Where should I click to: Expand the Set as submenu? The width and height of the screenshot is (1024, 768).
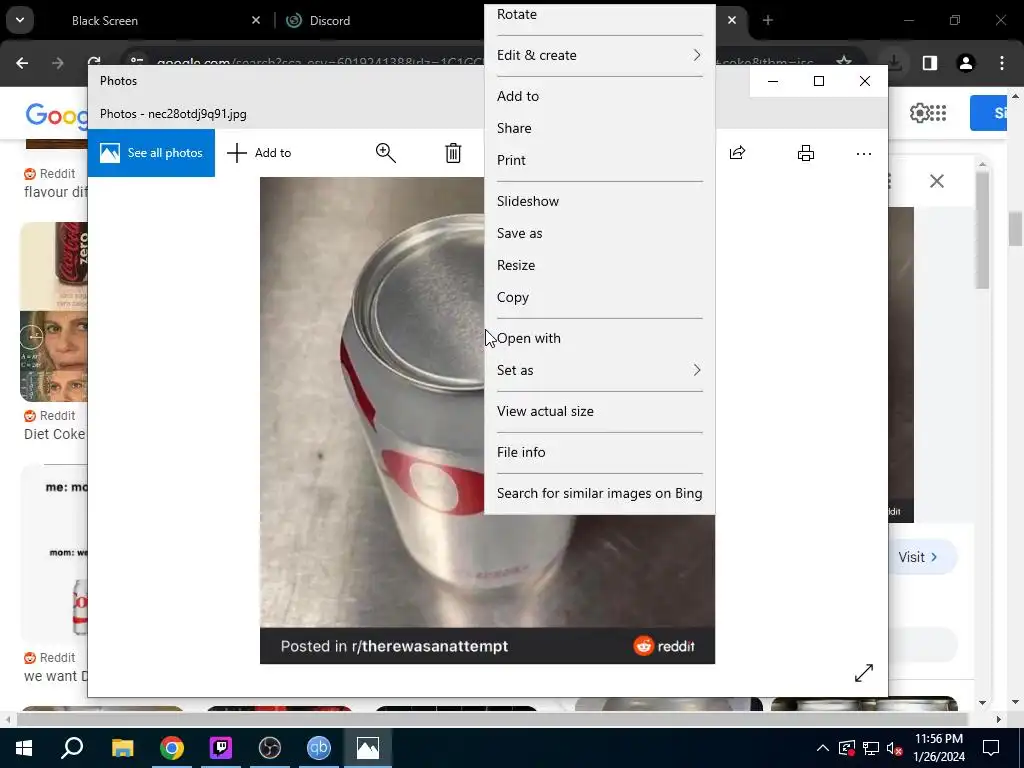pos(599,370)
